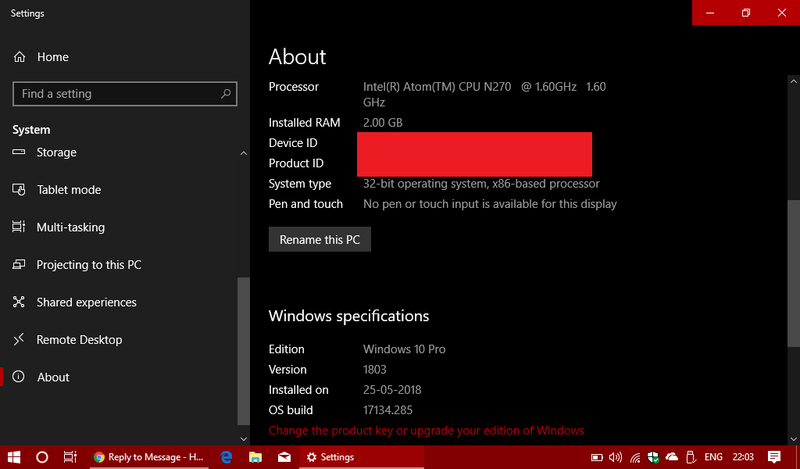Restore down the Settings window
800x469 pixels.
click(x=746, y=13)
